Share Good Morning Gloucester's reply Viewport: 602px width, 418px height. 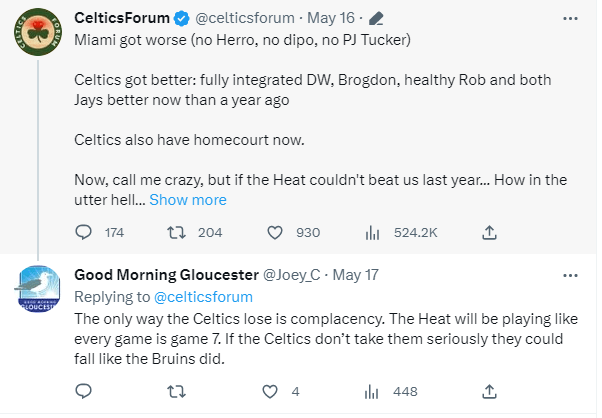489,391
